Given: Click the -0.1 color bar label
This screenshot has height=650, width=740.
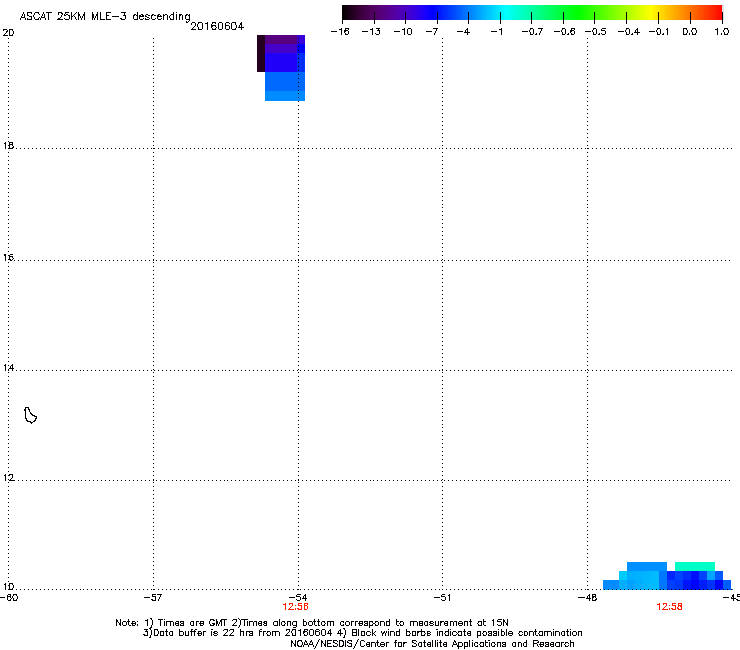Looking at the screenshot, I should pyautogui.click(x=659, y=32).
